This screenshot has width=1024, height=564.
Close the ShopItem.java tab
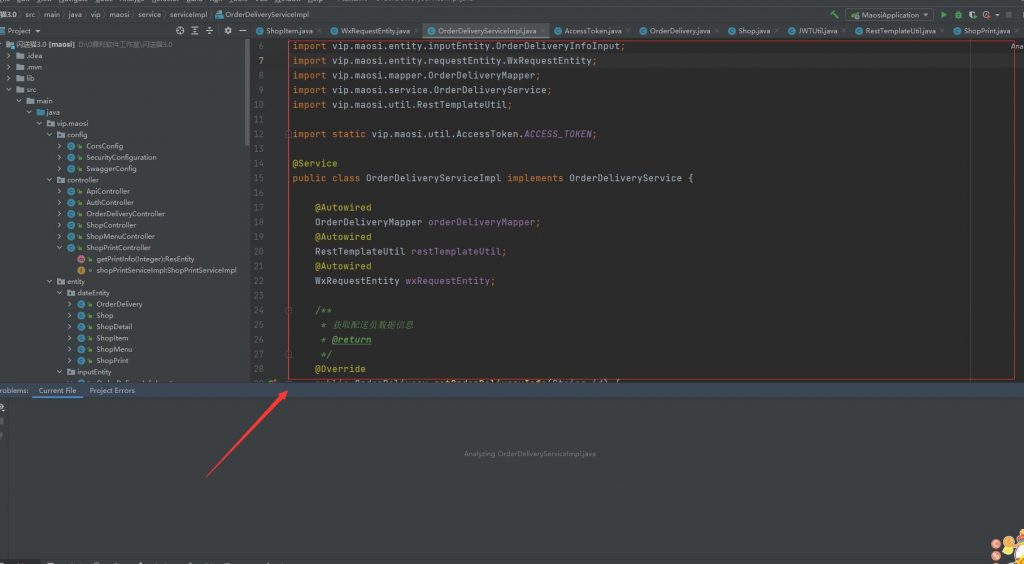point(321,31)
